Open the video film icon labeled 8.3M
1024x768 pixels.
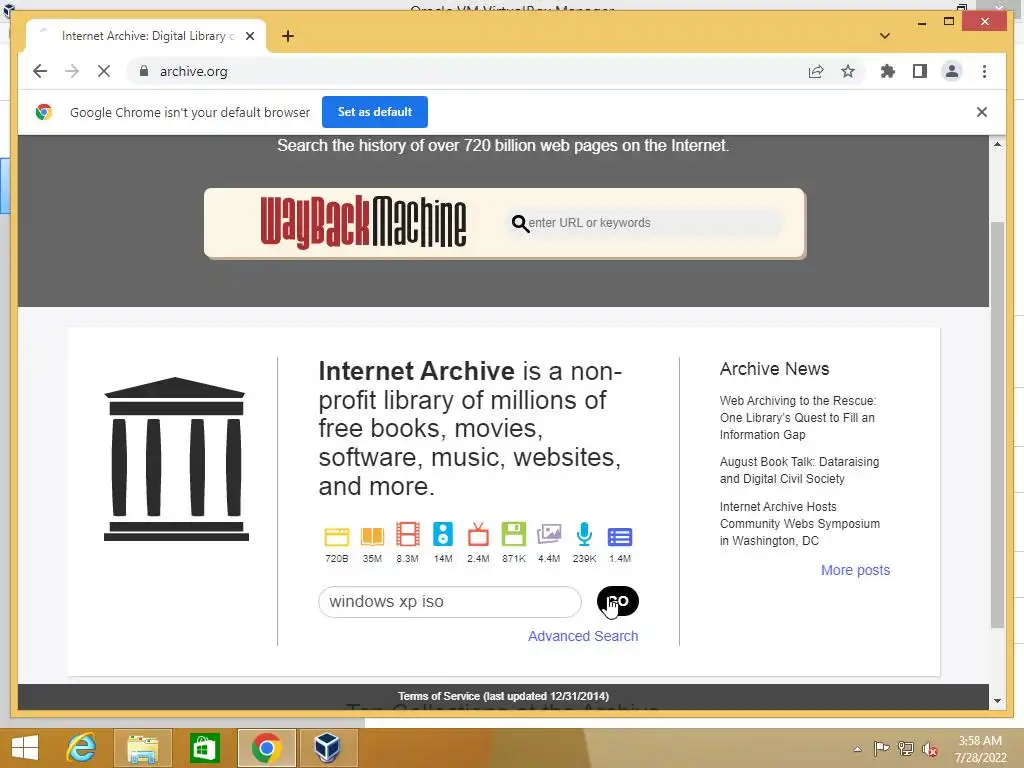click(408, 535)
